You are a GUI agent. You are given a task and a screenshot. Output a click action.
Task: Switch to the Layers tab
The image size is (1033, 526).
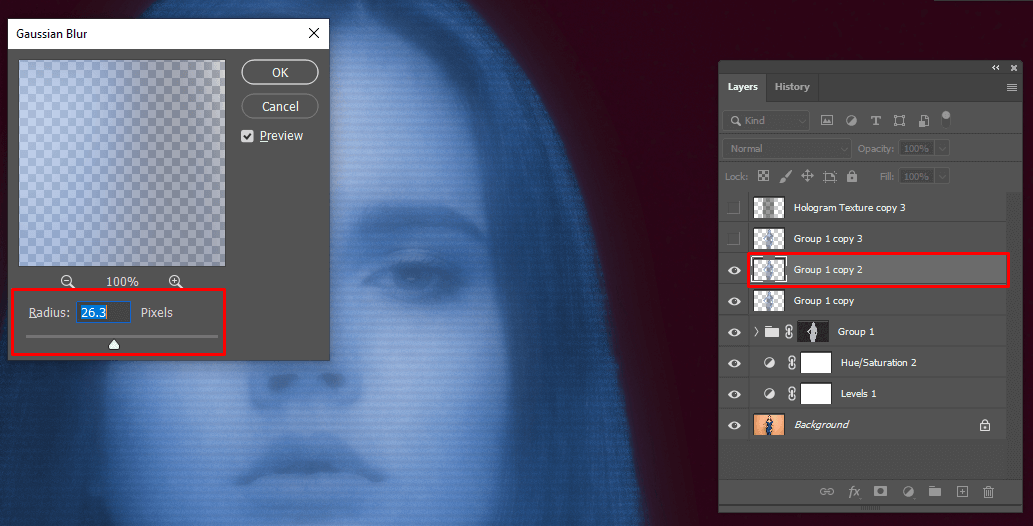coord(742,87)
